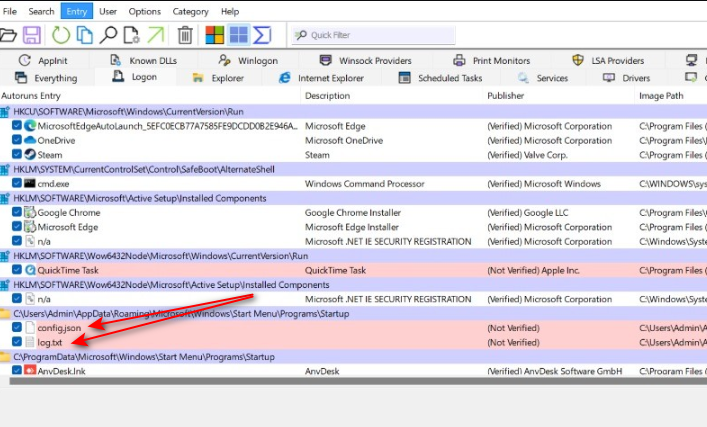Image resolution: width=707 pixels, height=427 pixels.
Task: Open the Help menu
Action: 230,11
